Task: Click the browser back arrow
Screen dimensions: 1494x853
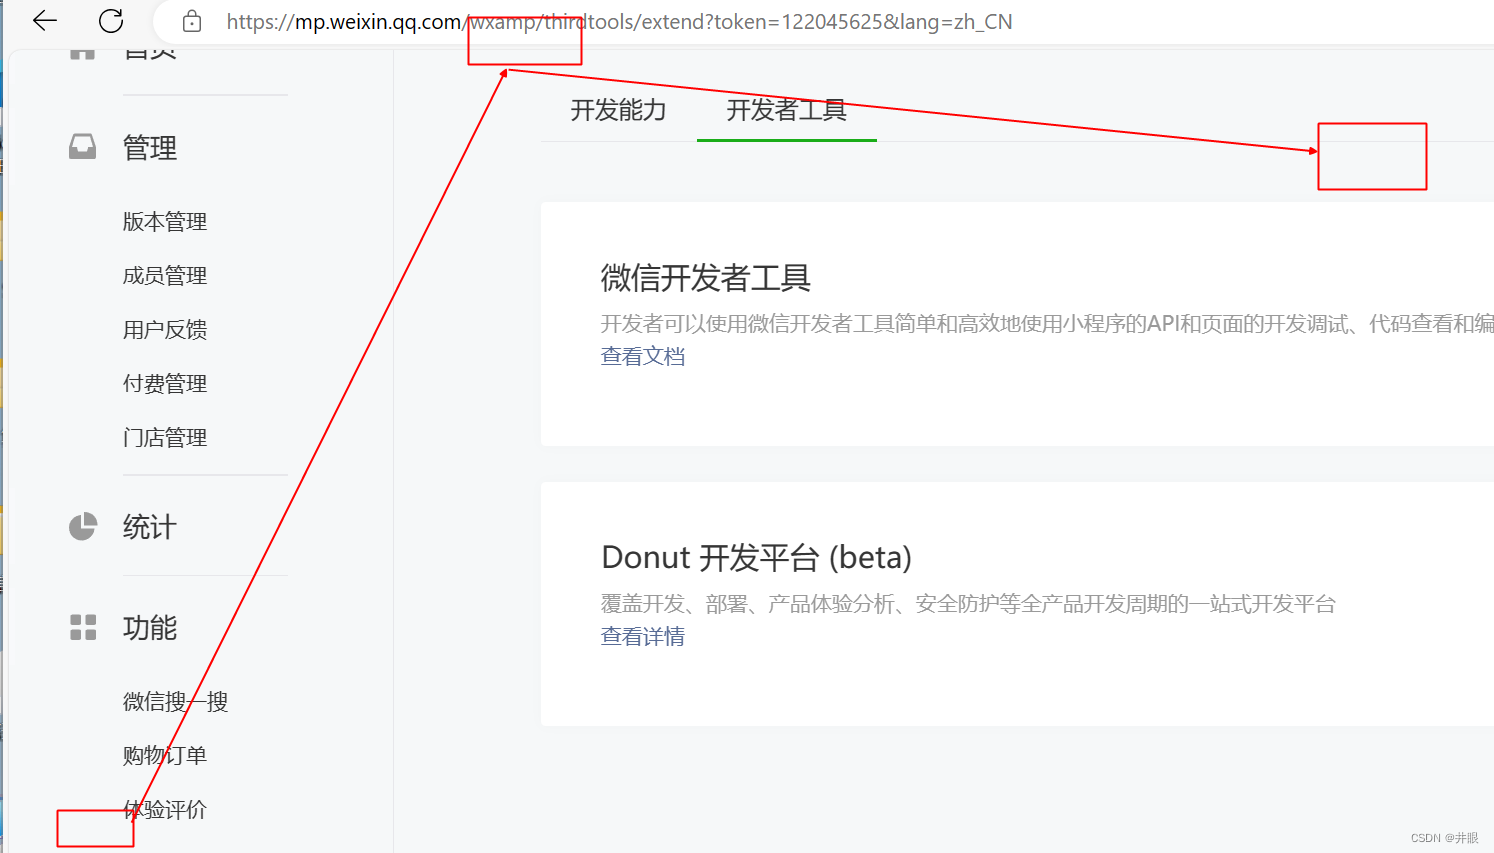Action: coord(44,21)
